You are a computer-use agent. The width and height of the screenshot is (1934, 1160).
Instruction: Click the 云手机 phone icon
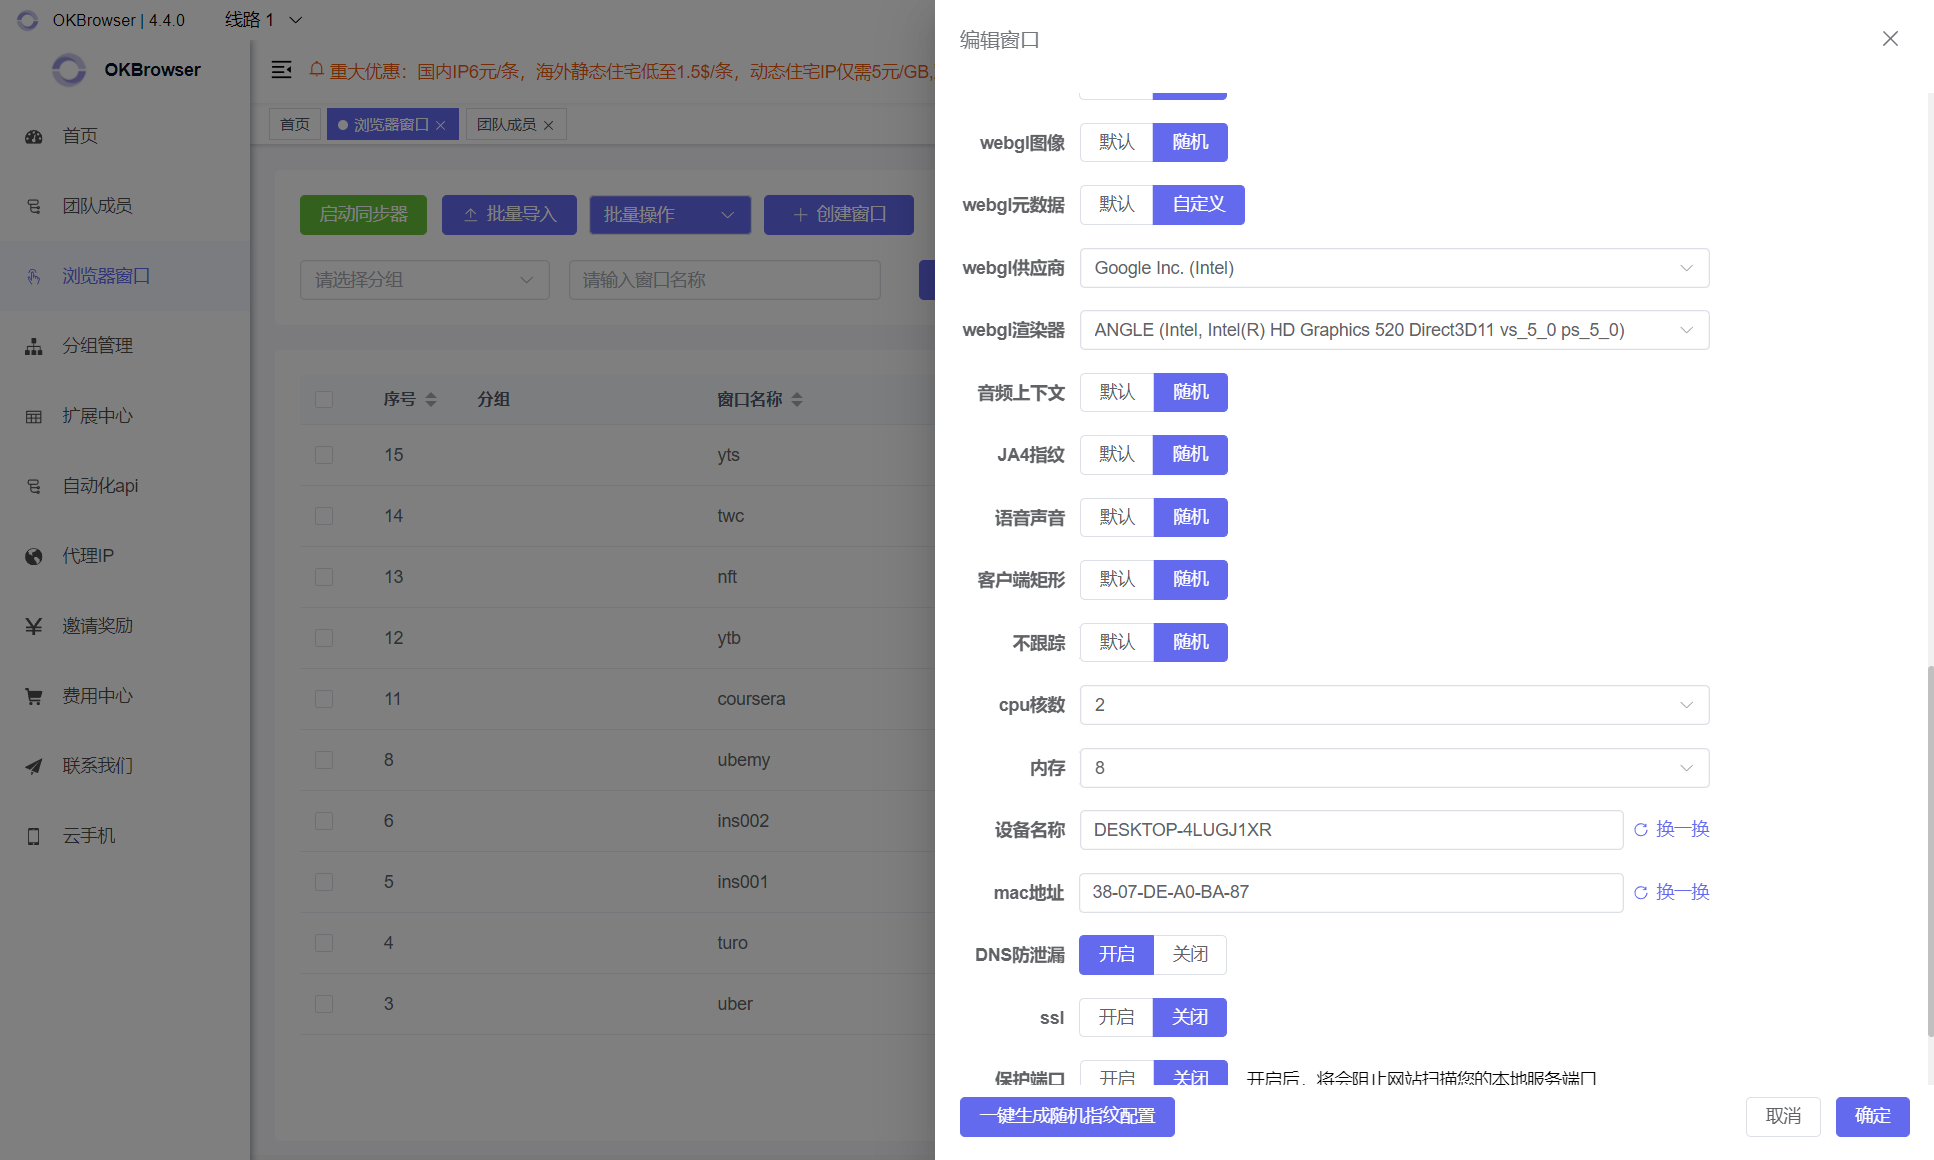34,837
